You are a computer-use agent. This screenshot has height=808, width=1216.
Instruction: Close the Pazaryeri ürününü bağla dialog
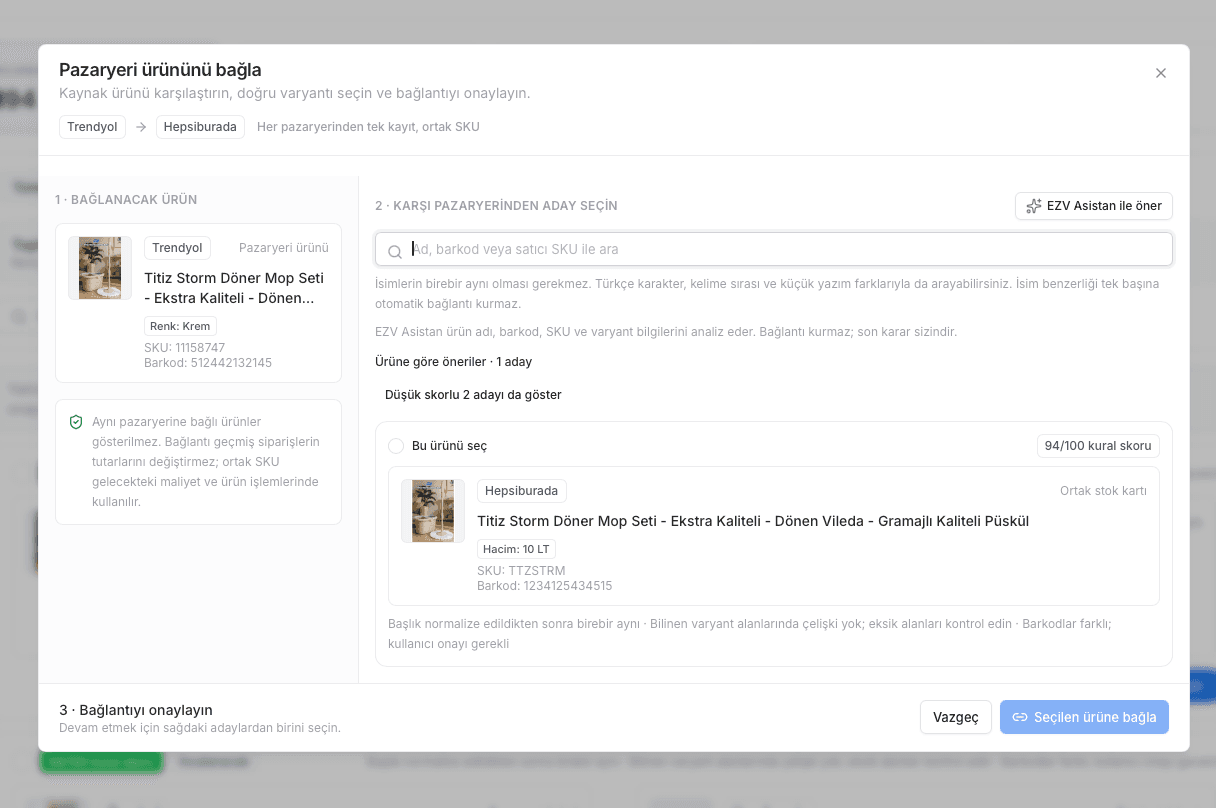(x=1161, y=73)
